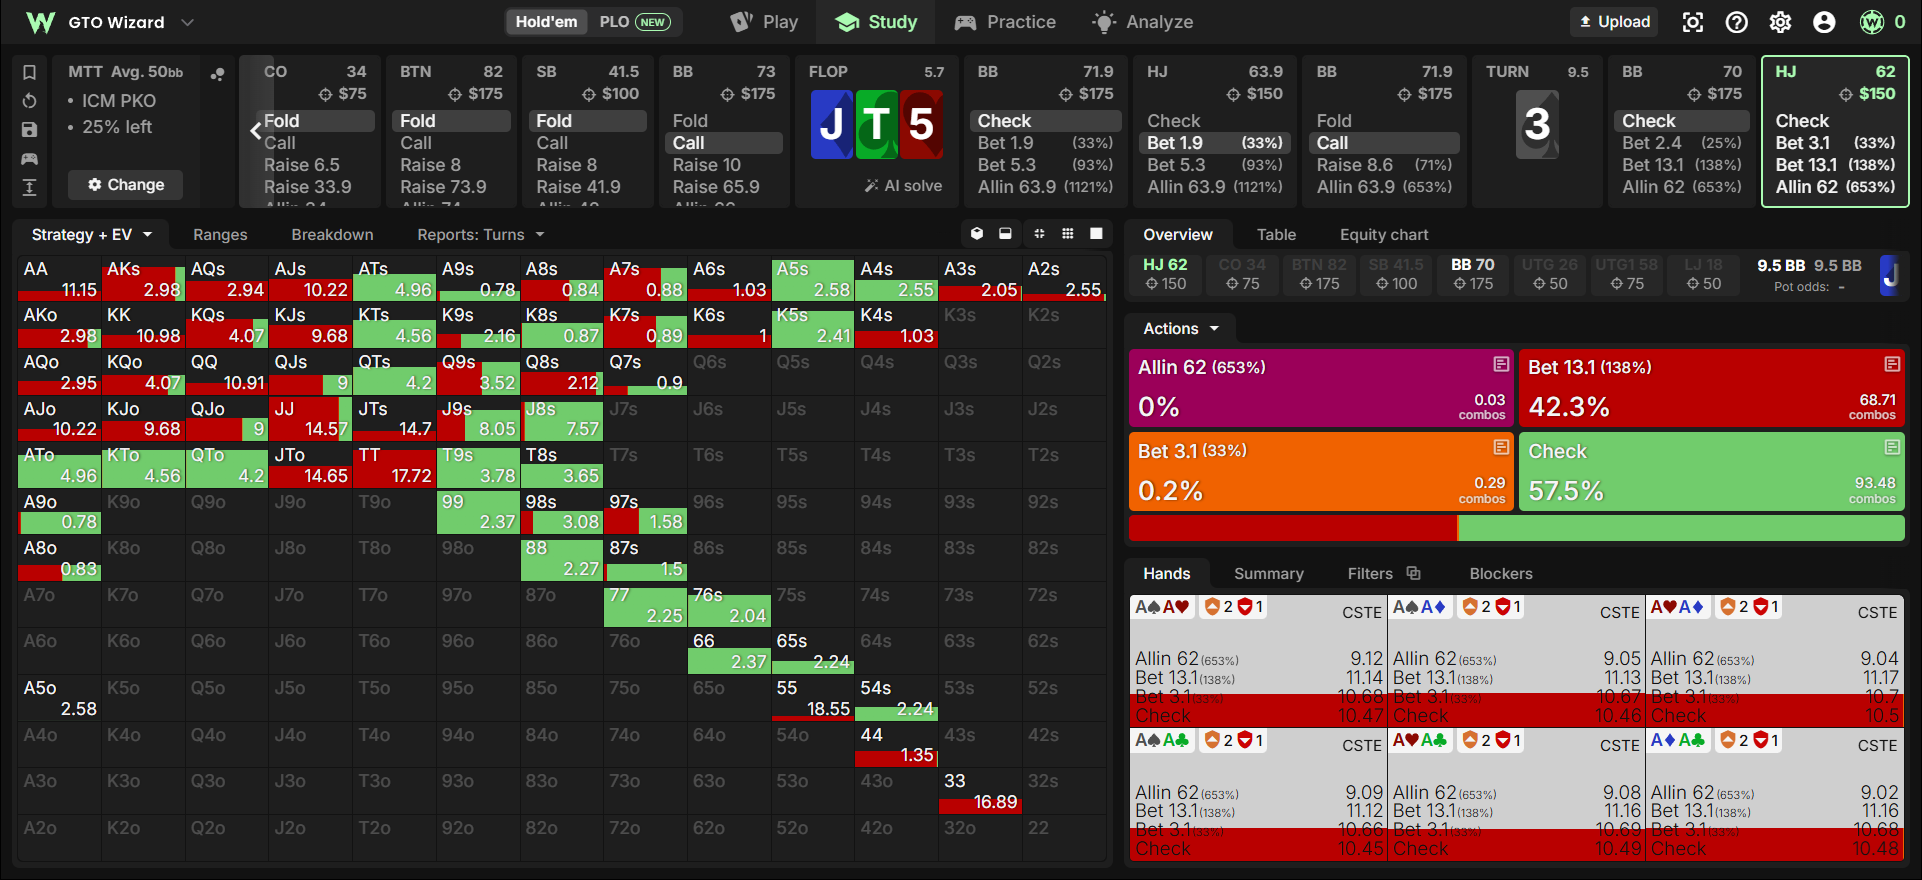Select the compact collapse-arrows matrix view
This screenshot has height=880, width=1922.
pos(1040,233)
